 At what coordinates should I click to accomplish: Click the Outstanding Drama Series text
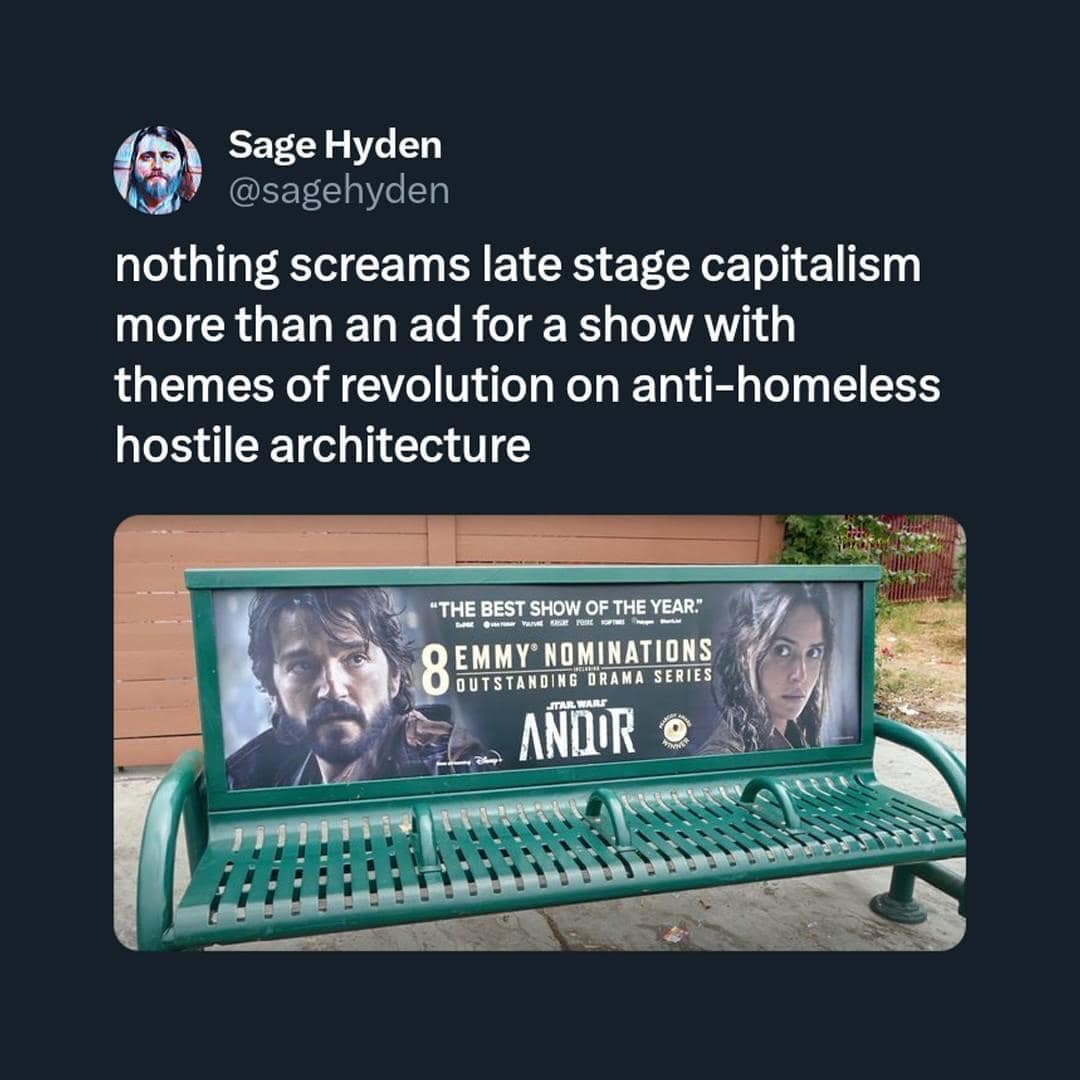(582, 678)
